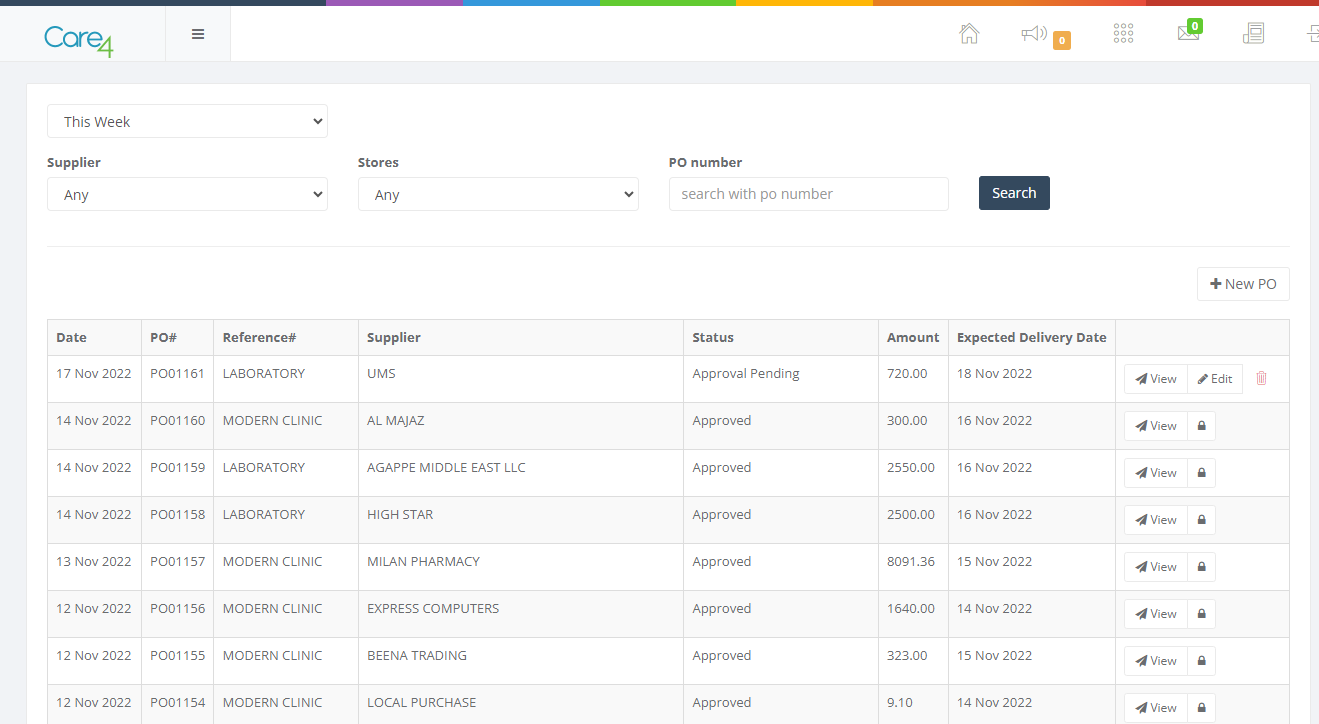Click the lock icon for PO01158
The height and width of the screenshot is (724, 1319).
tap(1201, 520)
